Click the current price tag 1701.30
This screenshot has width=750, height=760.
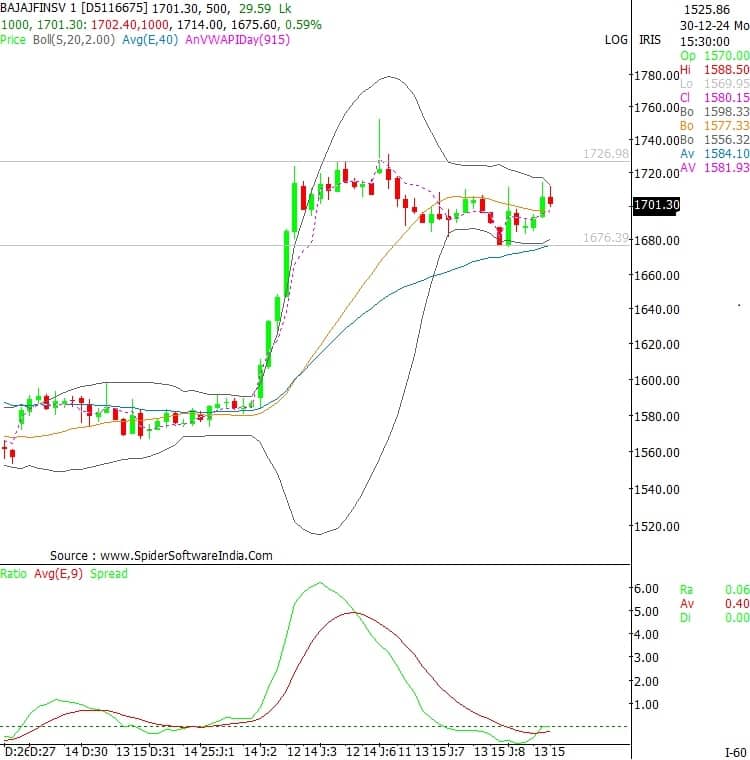(x=656, y=205)
